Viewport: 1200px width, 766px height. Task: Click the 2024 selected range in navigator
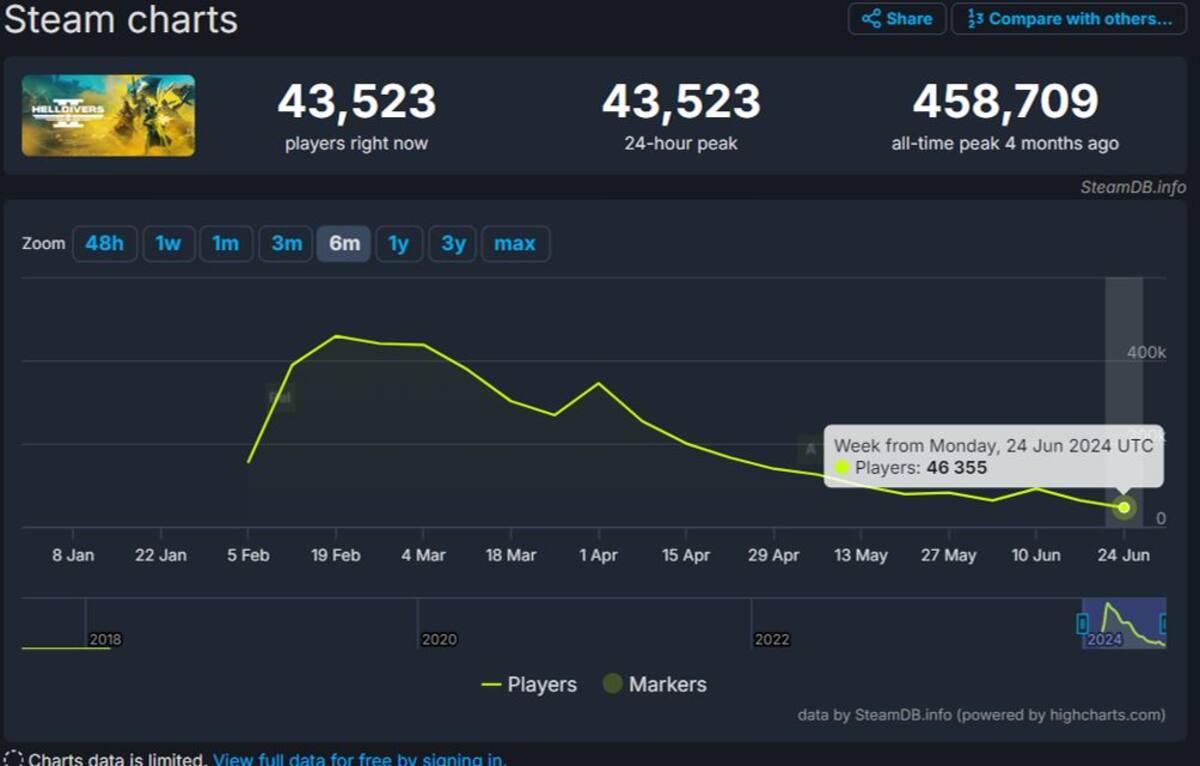tap(1124, 623)
